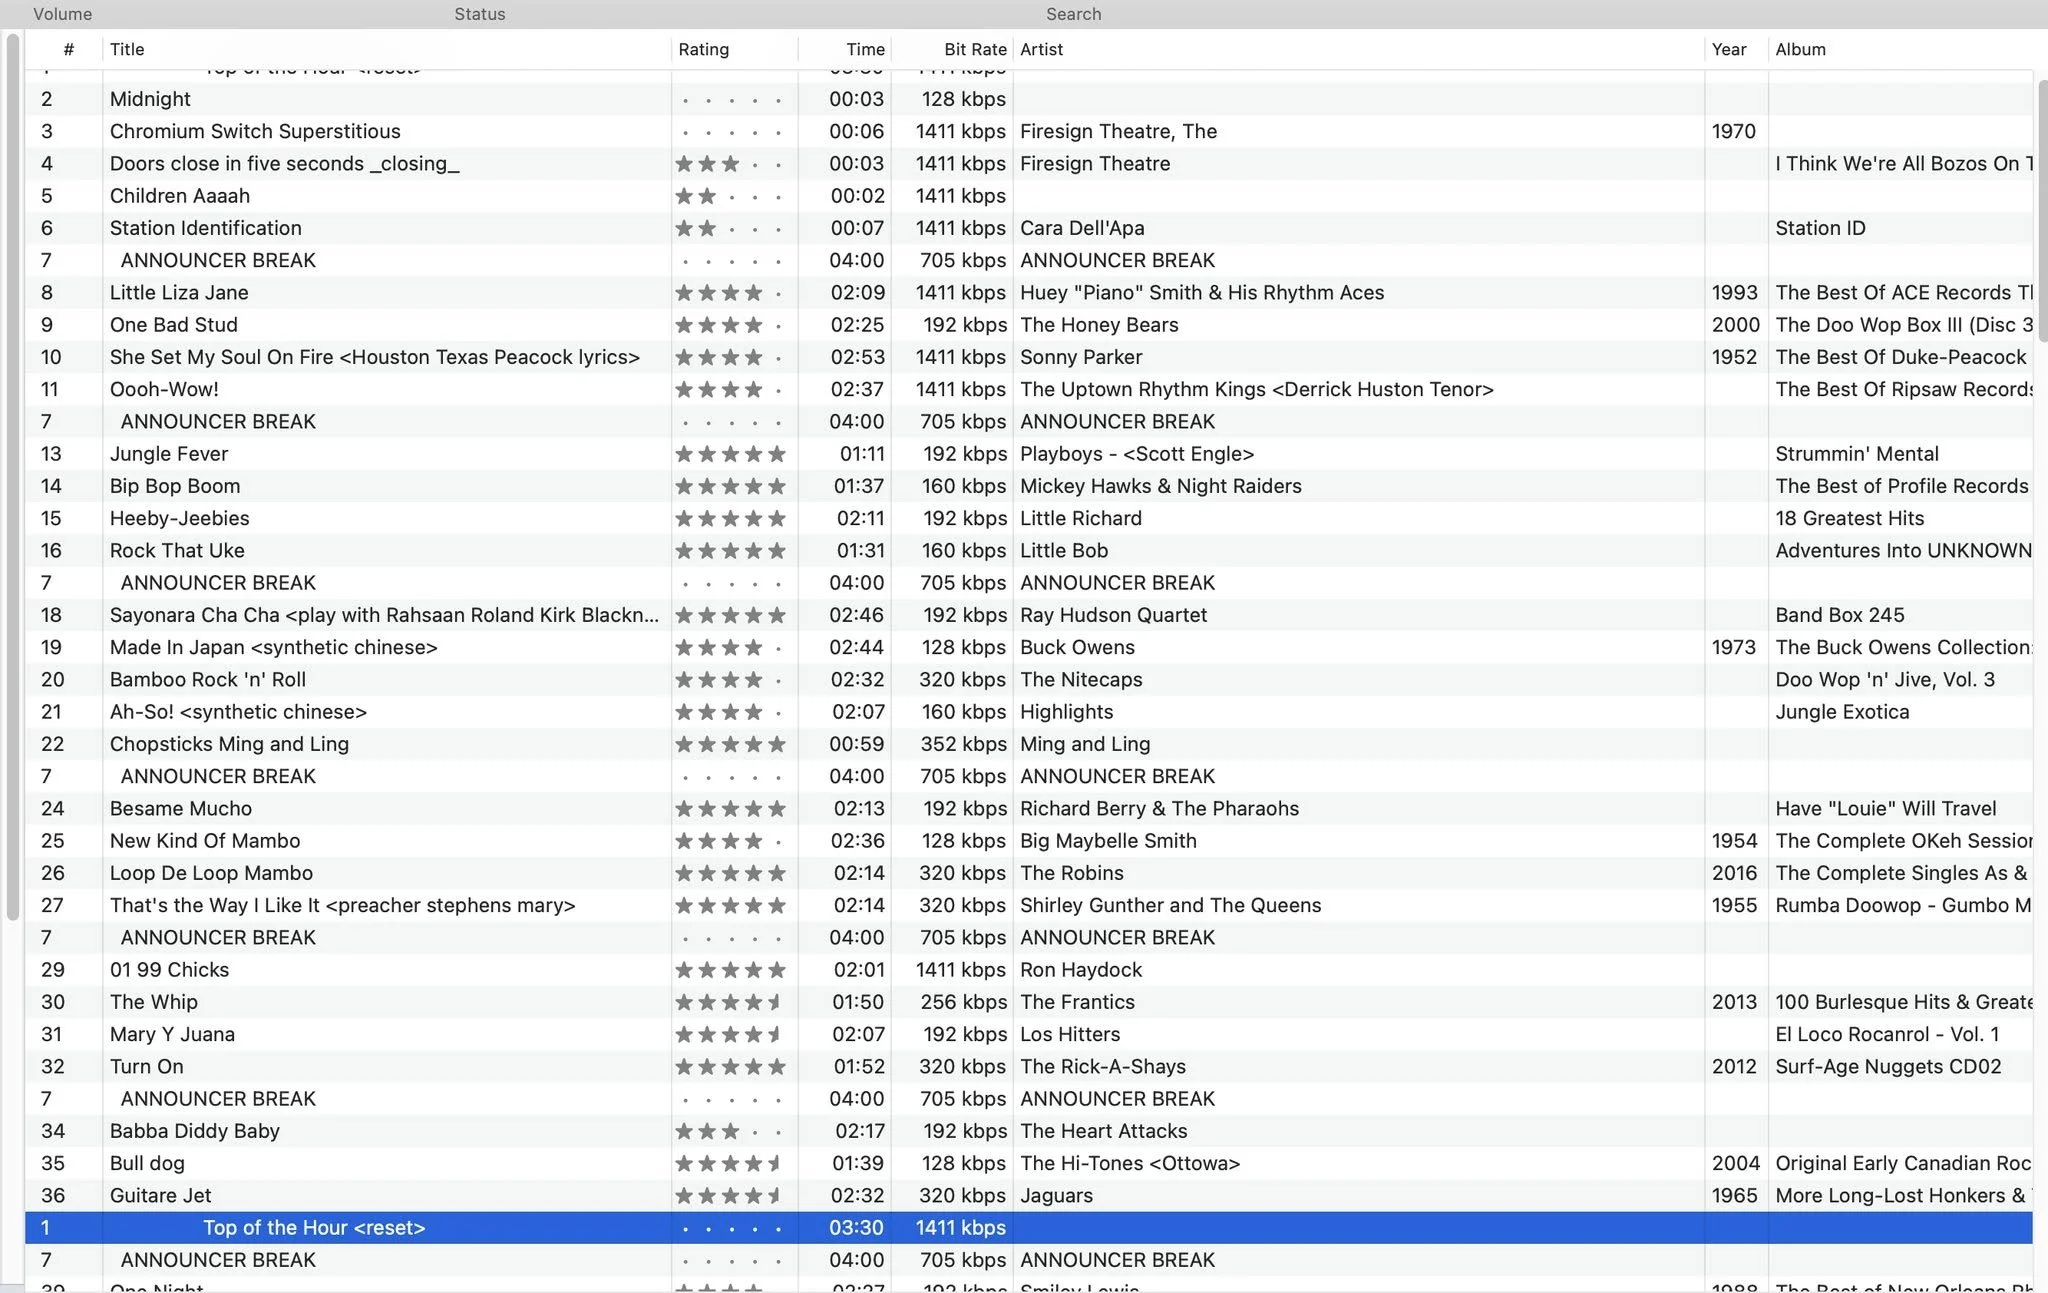The width and height of the screenshot is (2048, 1293).
Task: Click Buck Owens artist cell
Action: click(1077, 647)
